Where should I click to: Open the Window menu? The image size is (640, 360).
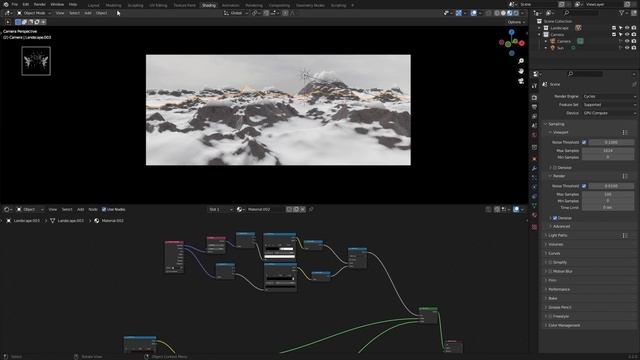click(x=57, y=4)
